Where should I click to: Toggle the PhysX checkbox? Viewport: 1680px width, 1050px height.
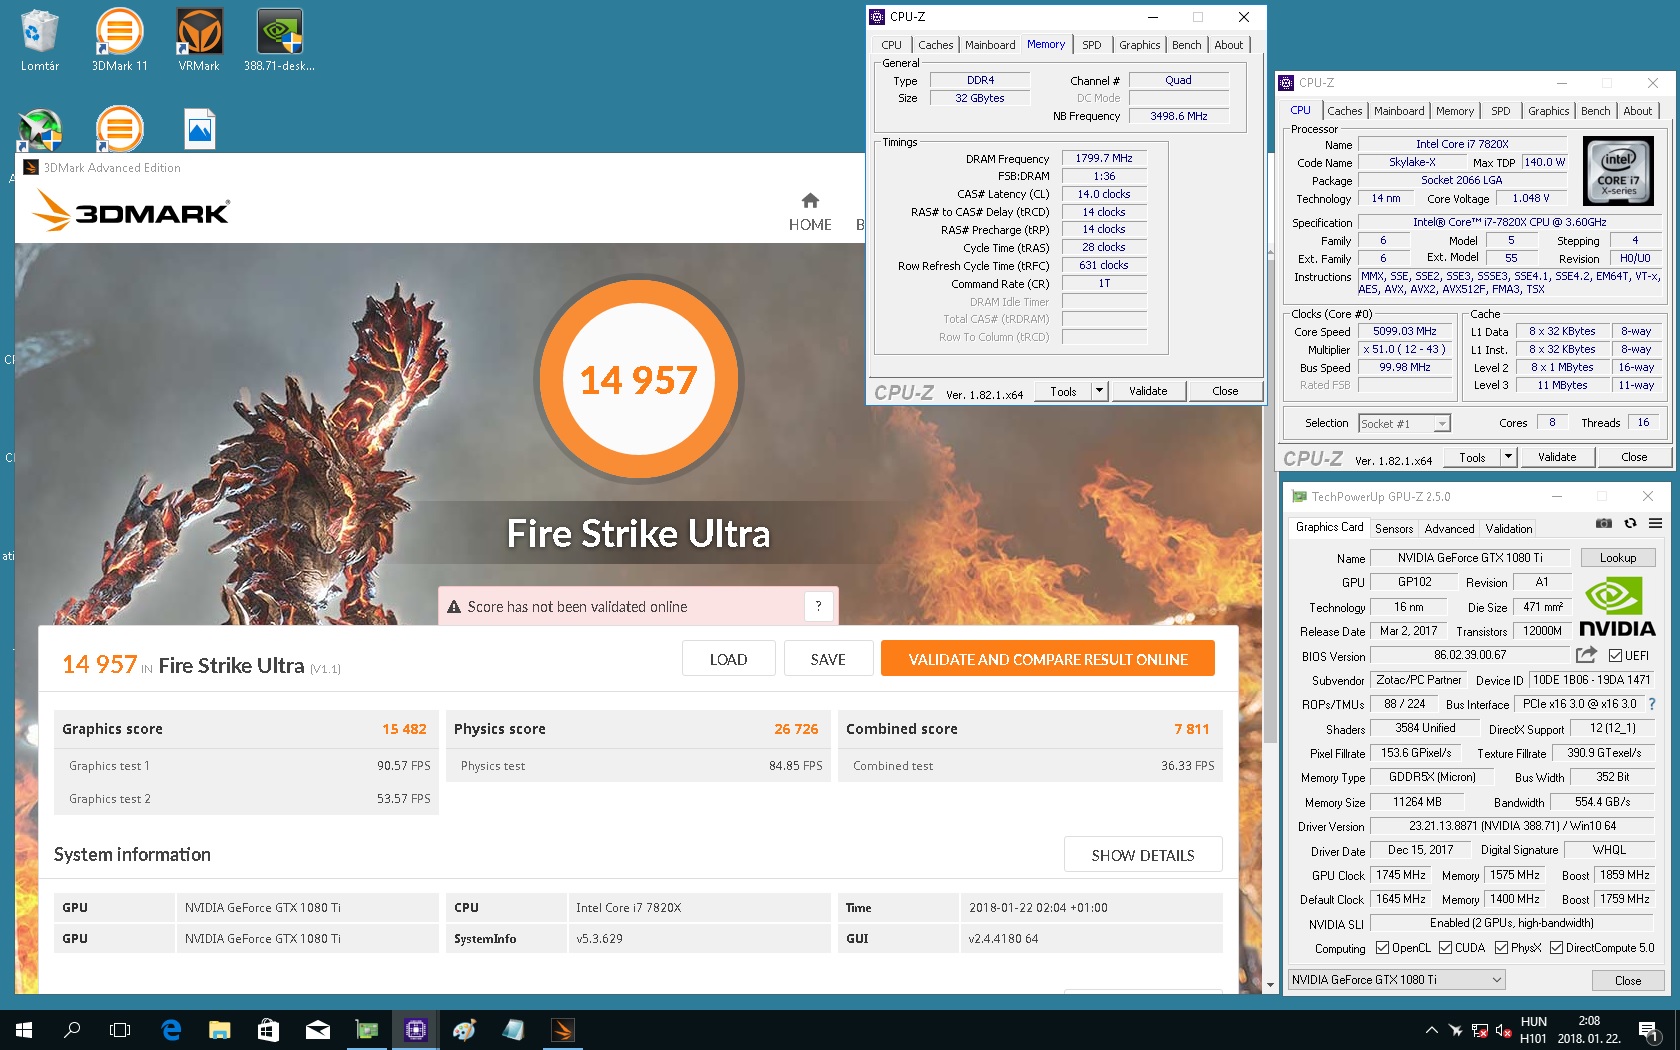tap(1501, 948)
